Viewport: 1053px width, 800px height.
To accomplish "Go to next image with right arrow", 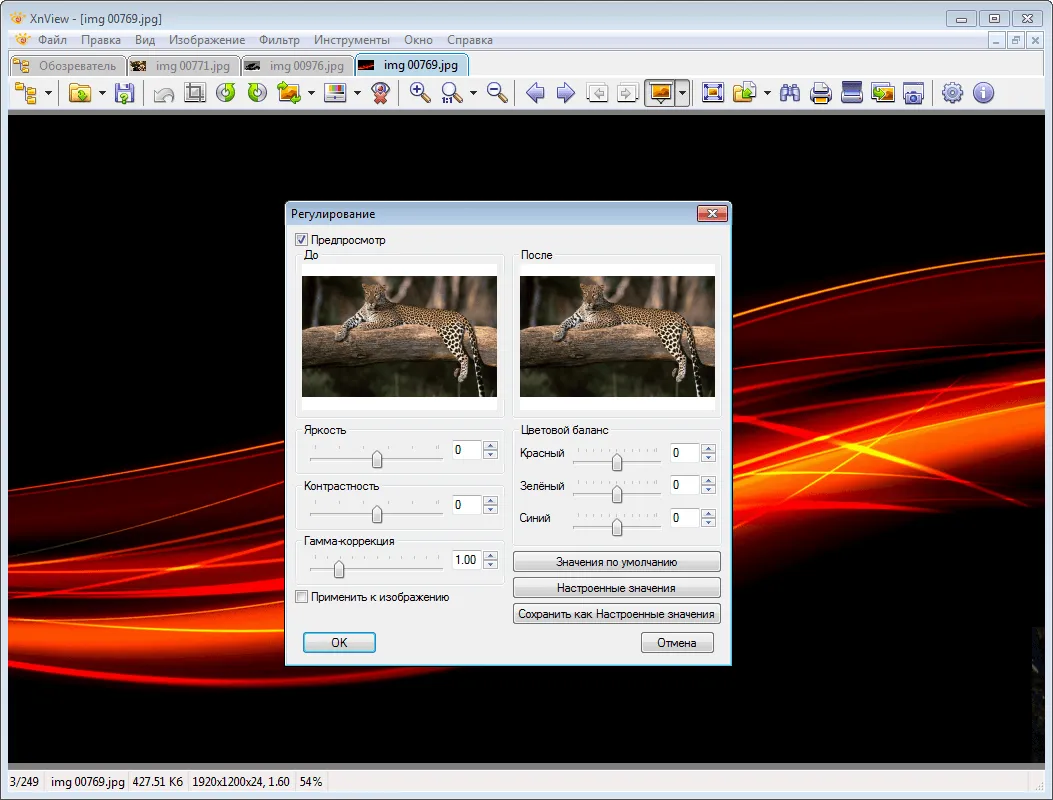I will [x=566, y=93].
